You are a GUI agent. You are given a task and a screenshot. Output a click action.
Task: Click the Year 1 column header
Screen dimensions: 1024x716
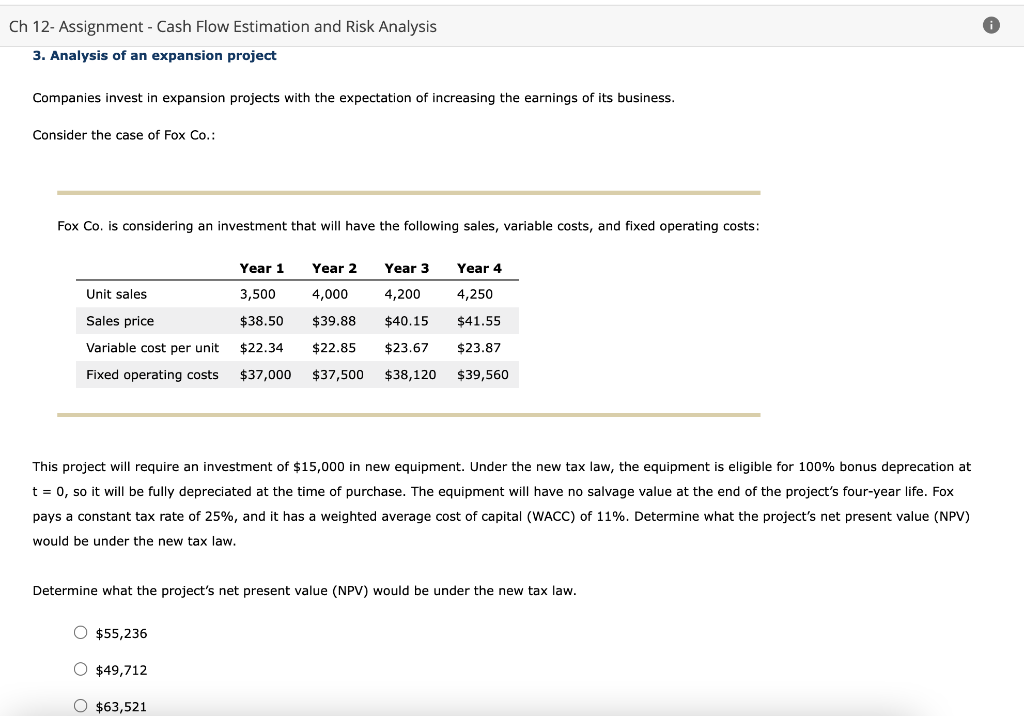262,268
